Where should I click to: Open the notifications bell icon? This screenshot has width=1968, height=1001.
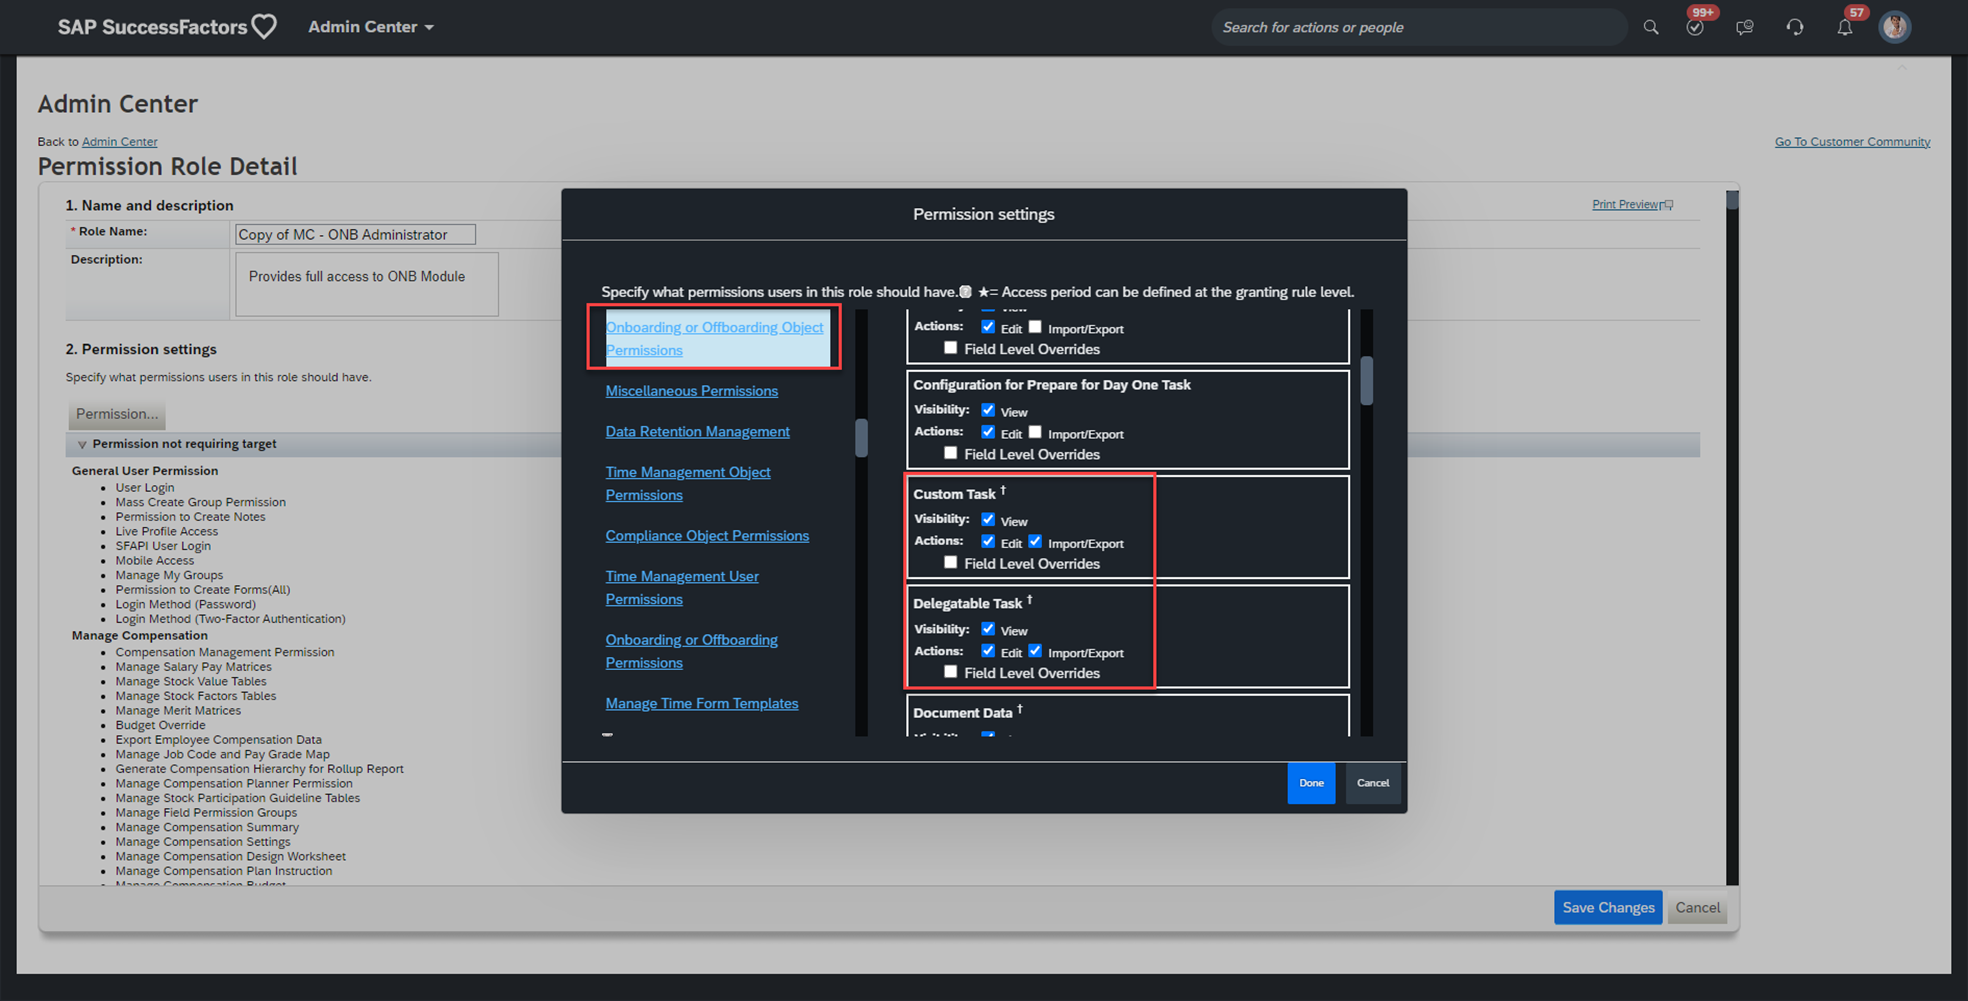click(1845, 27)
